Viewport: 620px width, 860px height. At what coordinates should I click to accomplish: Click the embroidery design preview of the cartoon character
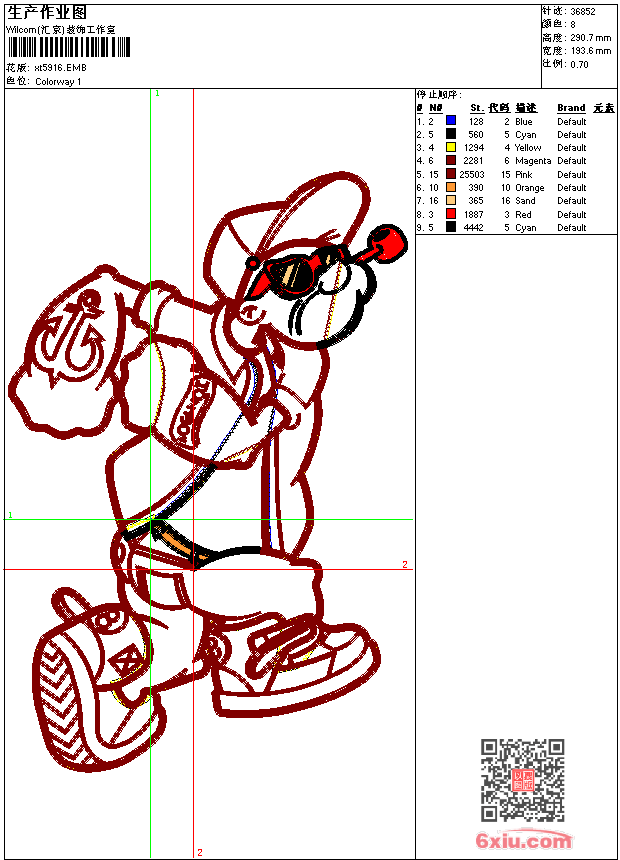pyautogui.click(x=207, y=472)
